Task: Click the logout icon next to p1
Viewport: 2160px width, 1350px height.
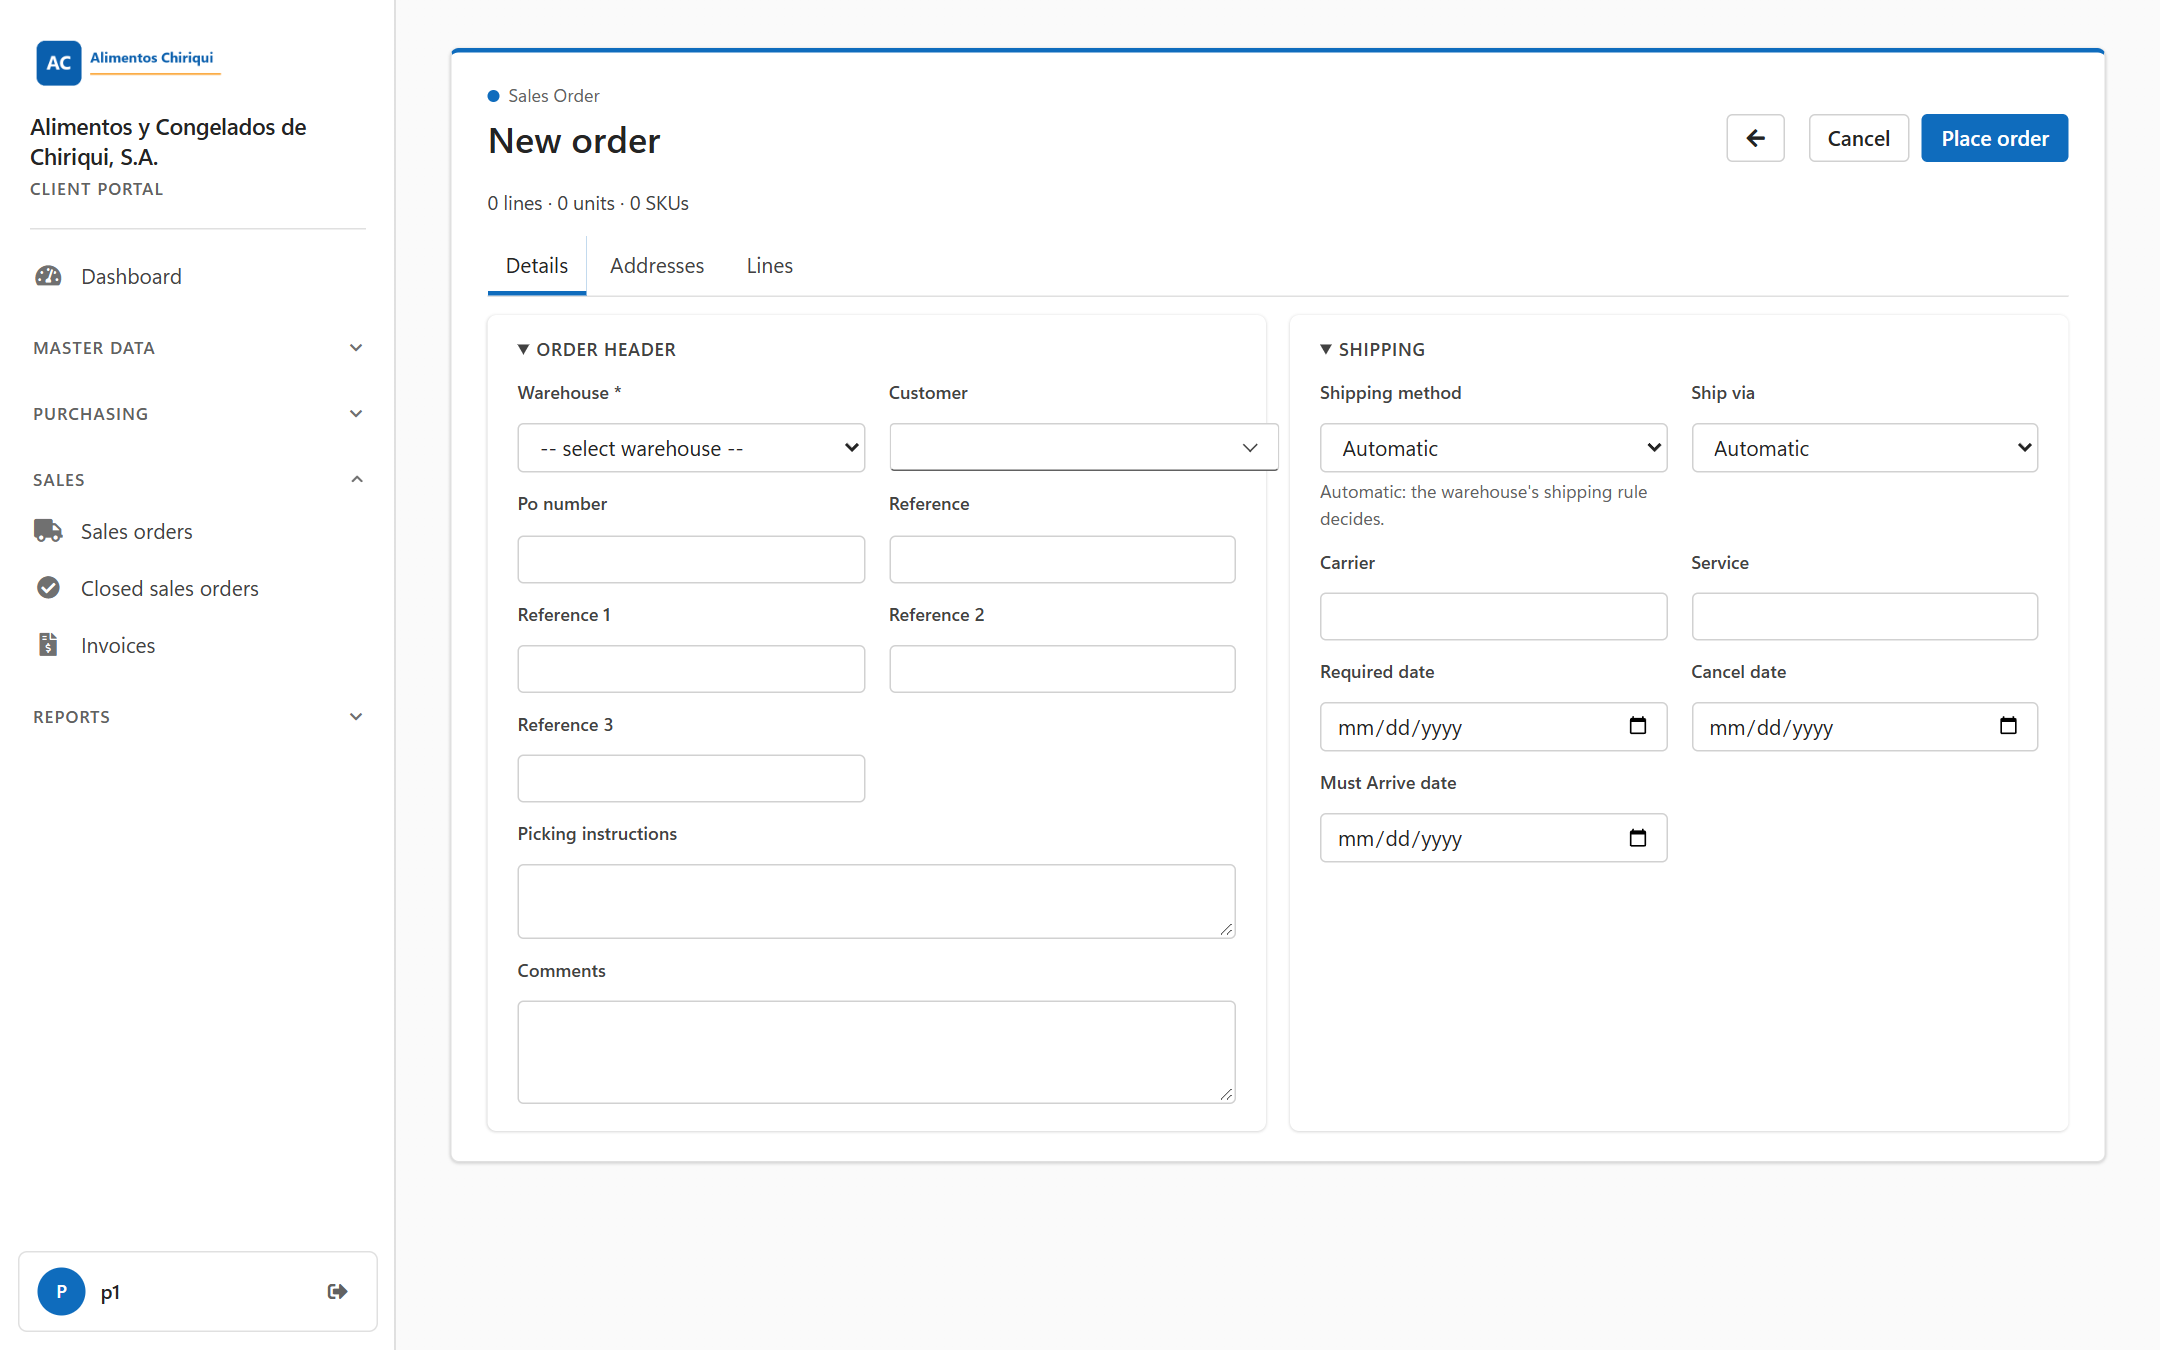Action: (338, 1291)
